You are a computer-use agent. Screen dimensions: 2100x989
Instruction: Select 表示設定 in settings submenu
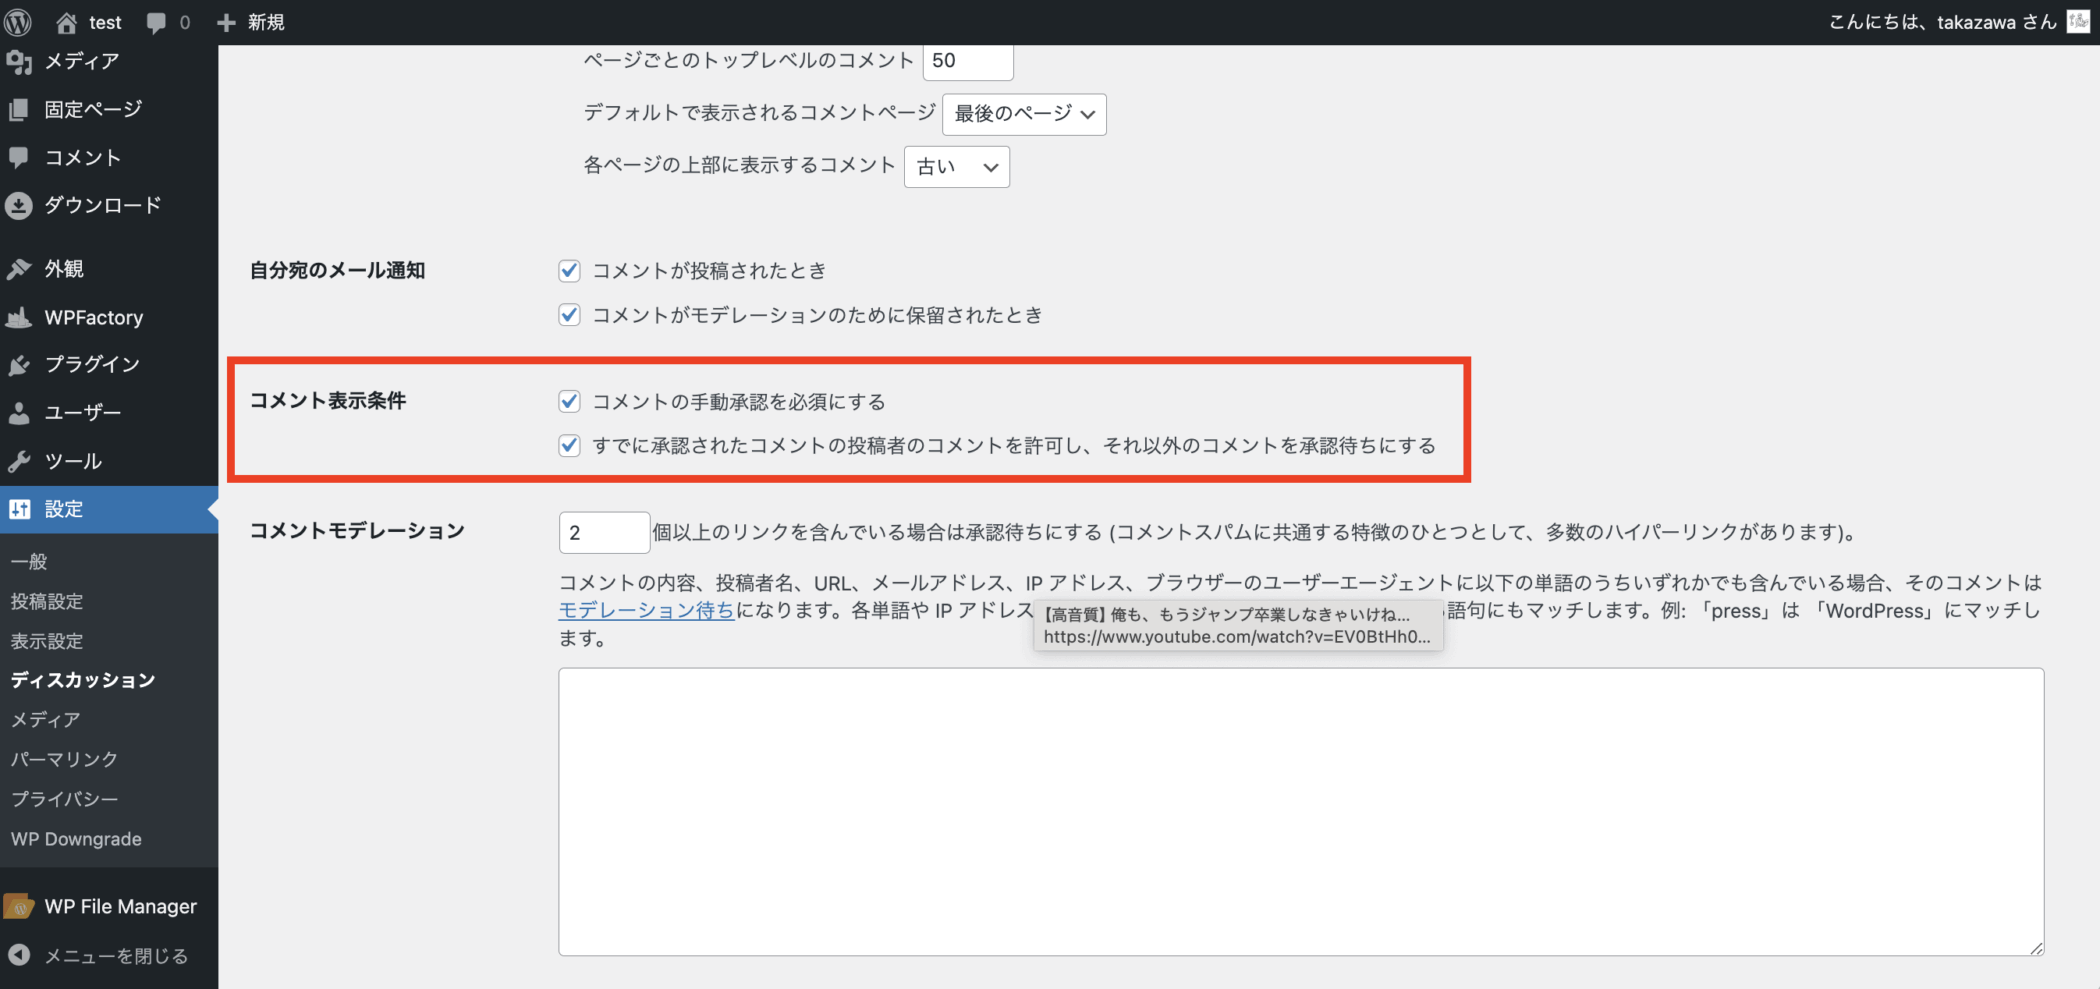pyautogui.click(x=47, y=641)
